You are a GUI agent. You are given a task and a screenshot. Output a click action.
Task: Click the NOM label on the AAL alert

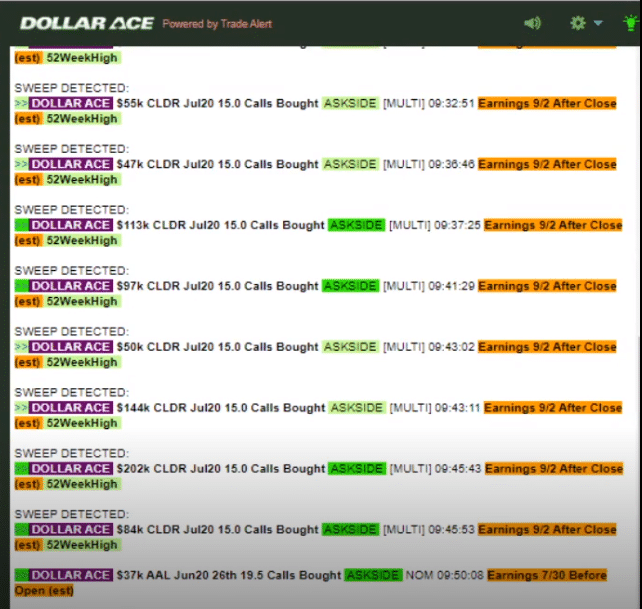point(419,575)
